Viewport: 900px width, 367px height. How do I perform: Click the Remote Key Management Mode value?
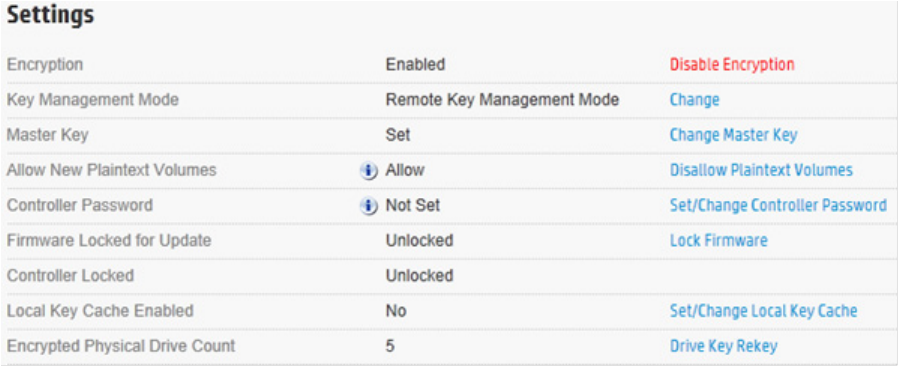(502, 100)
